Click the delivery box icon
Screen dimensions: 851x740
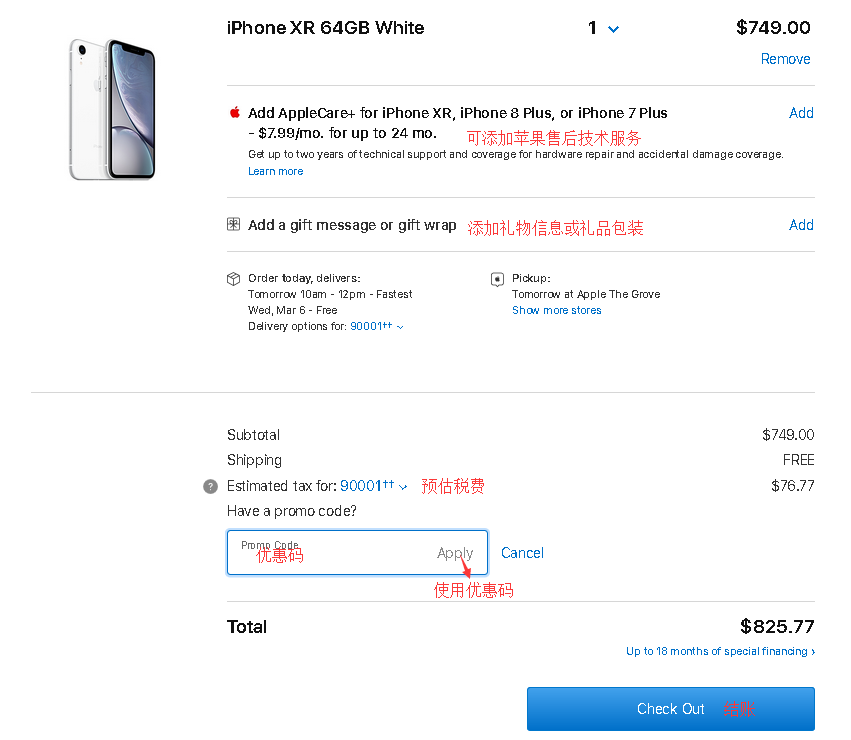click(x=234, y=279)
